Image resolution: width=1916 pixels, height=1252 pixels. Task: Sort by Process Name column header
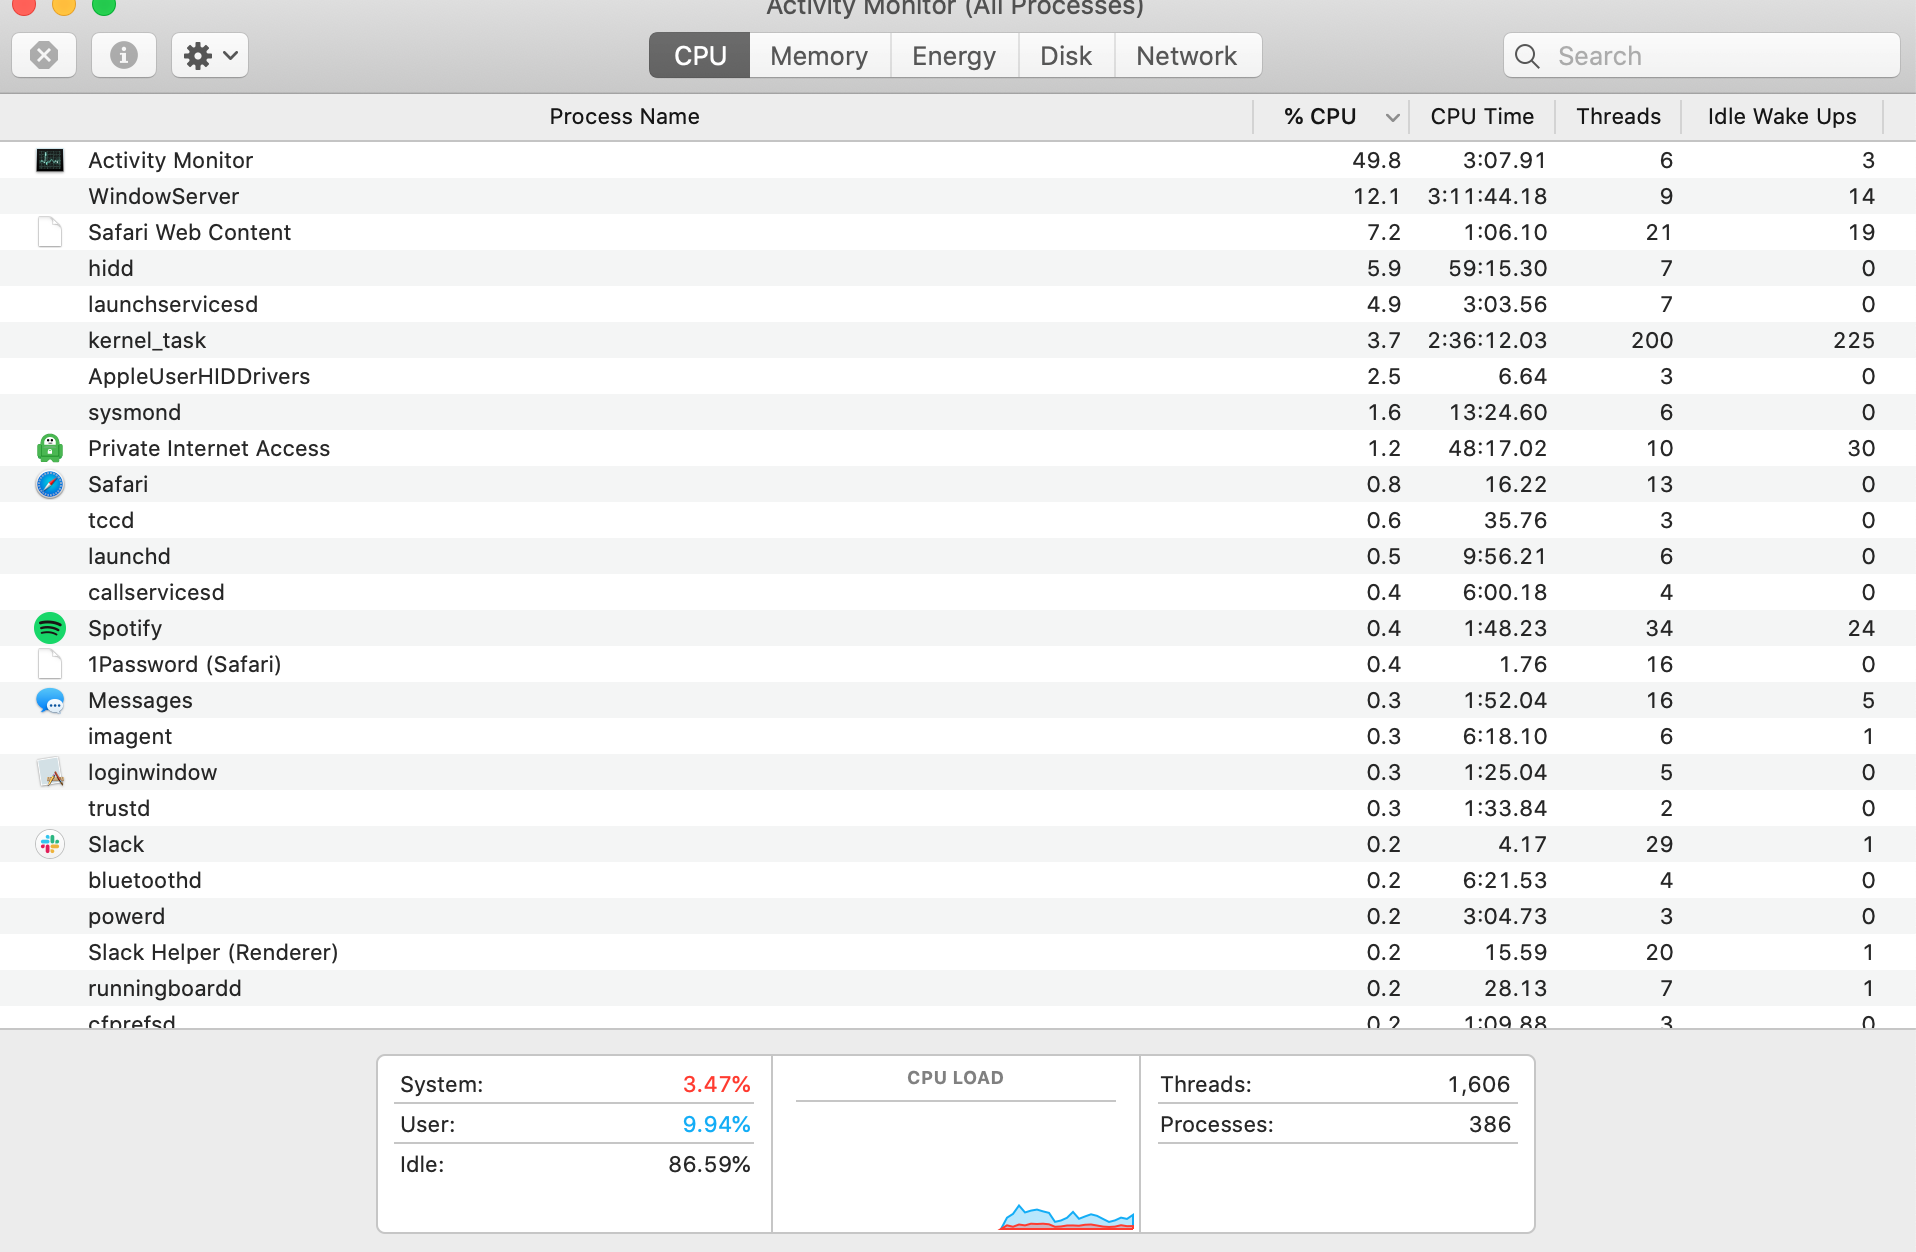[x=625, y=116]
